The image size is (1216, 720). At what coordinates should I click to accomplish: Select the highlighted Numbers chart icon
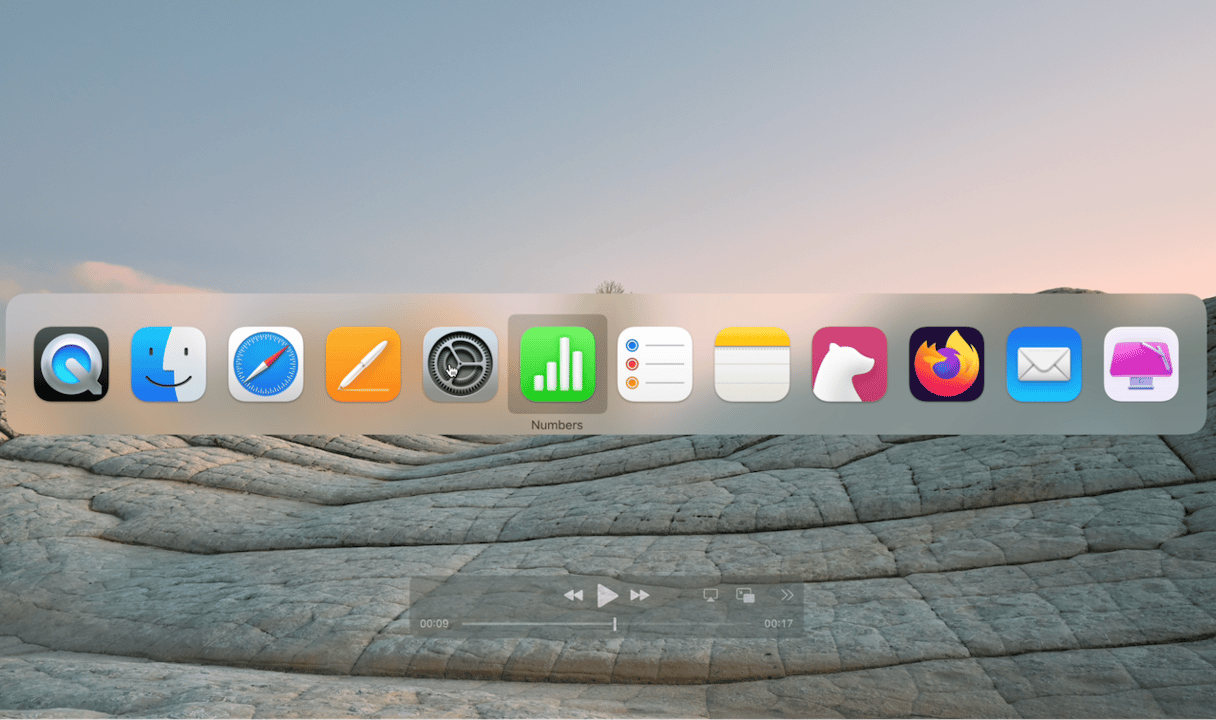point(557,364)
